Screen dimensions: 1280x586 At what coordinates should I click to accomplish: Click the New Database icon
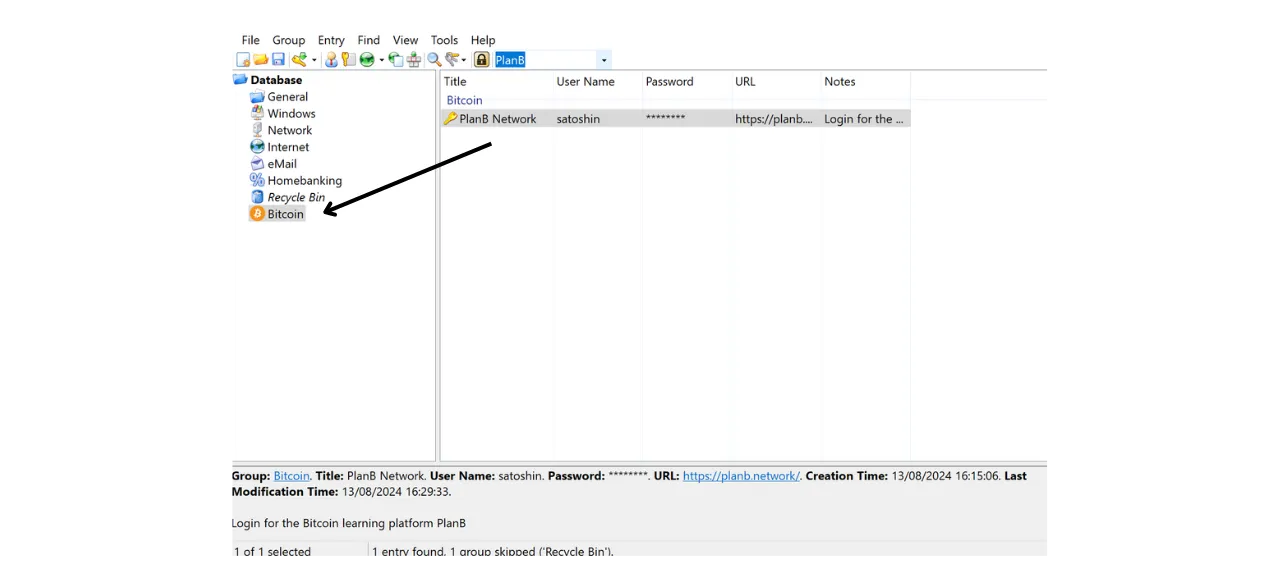click(x=241, y=60)
